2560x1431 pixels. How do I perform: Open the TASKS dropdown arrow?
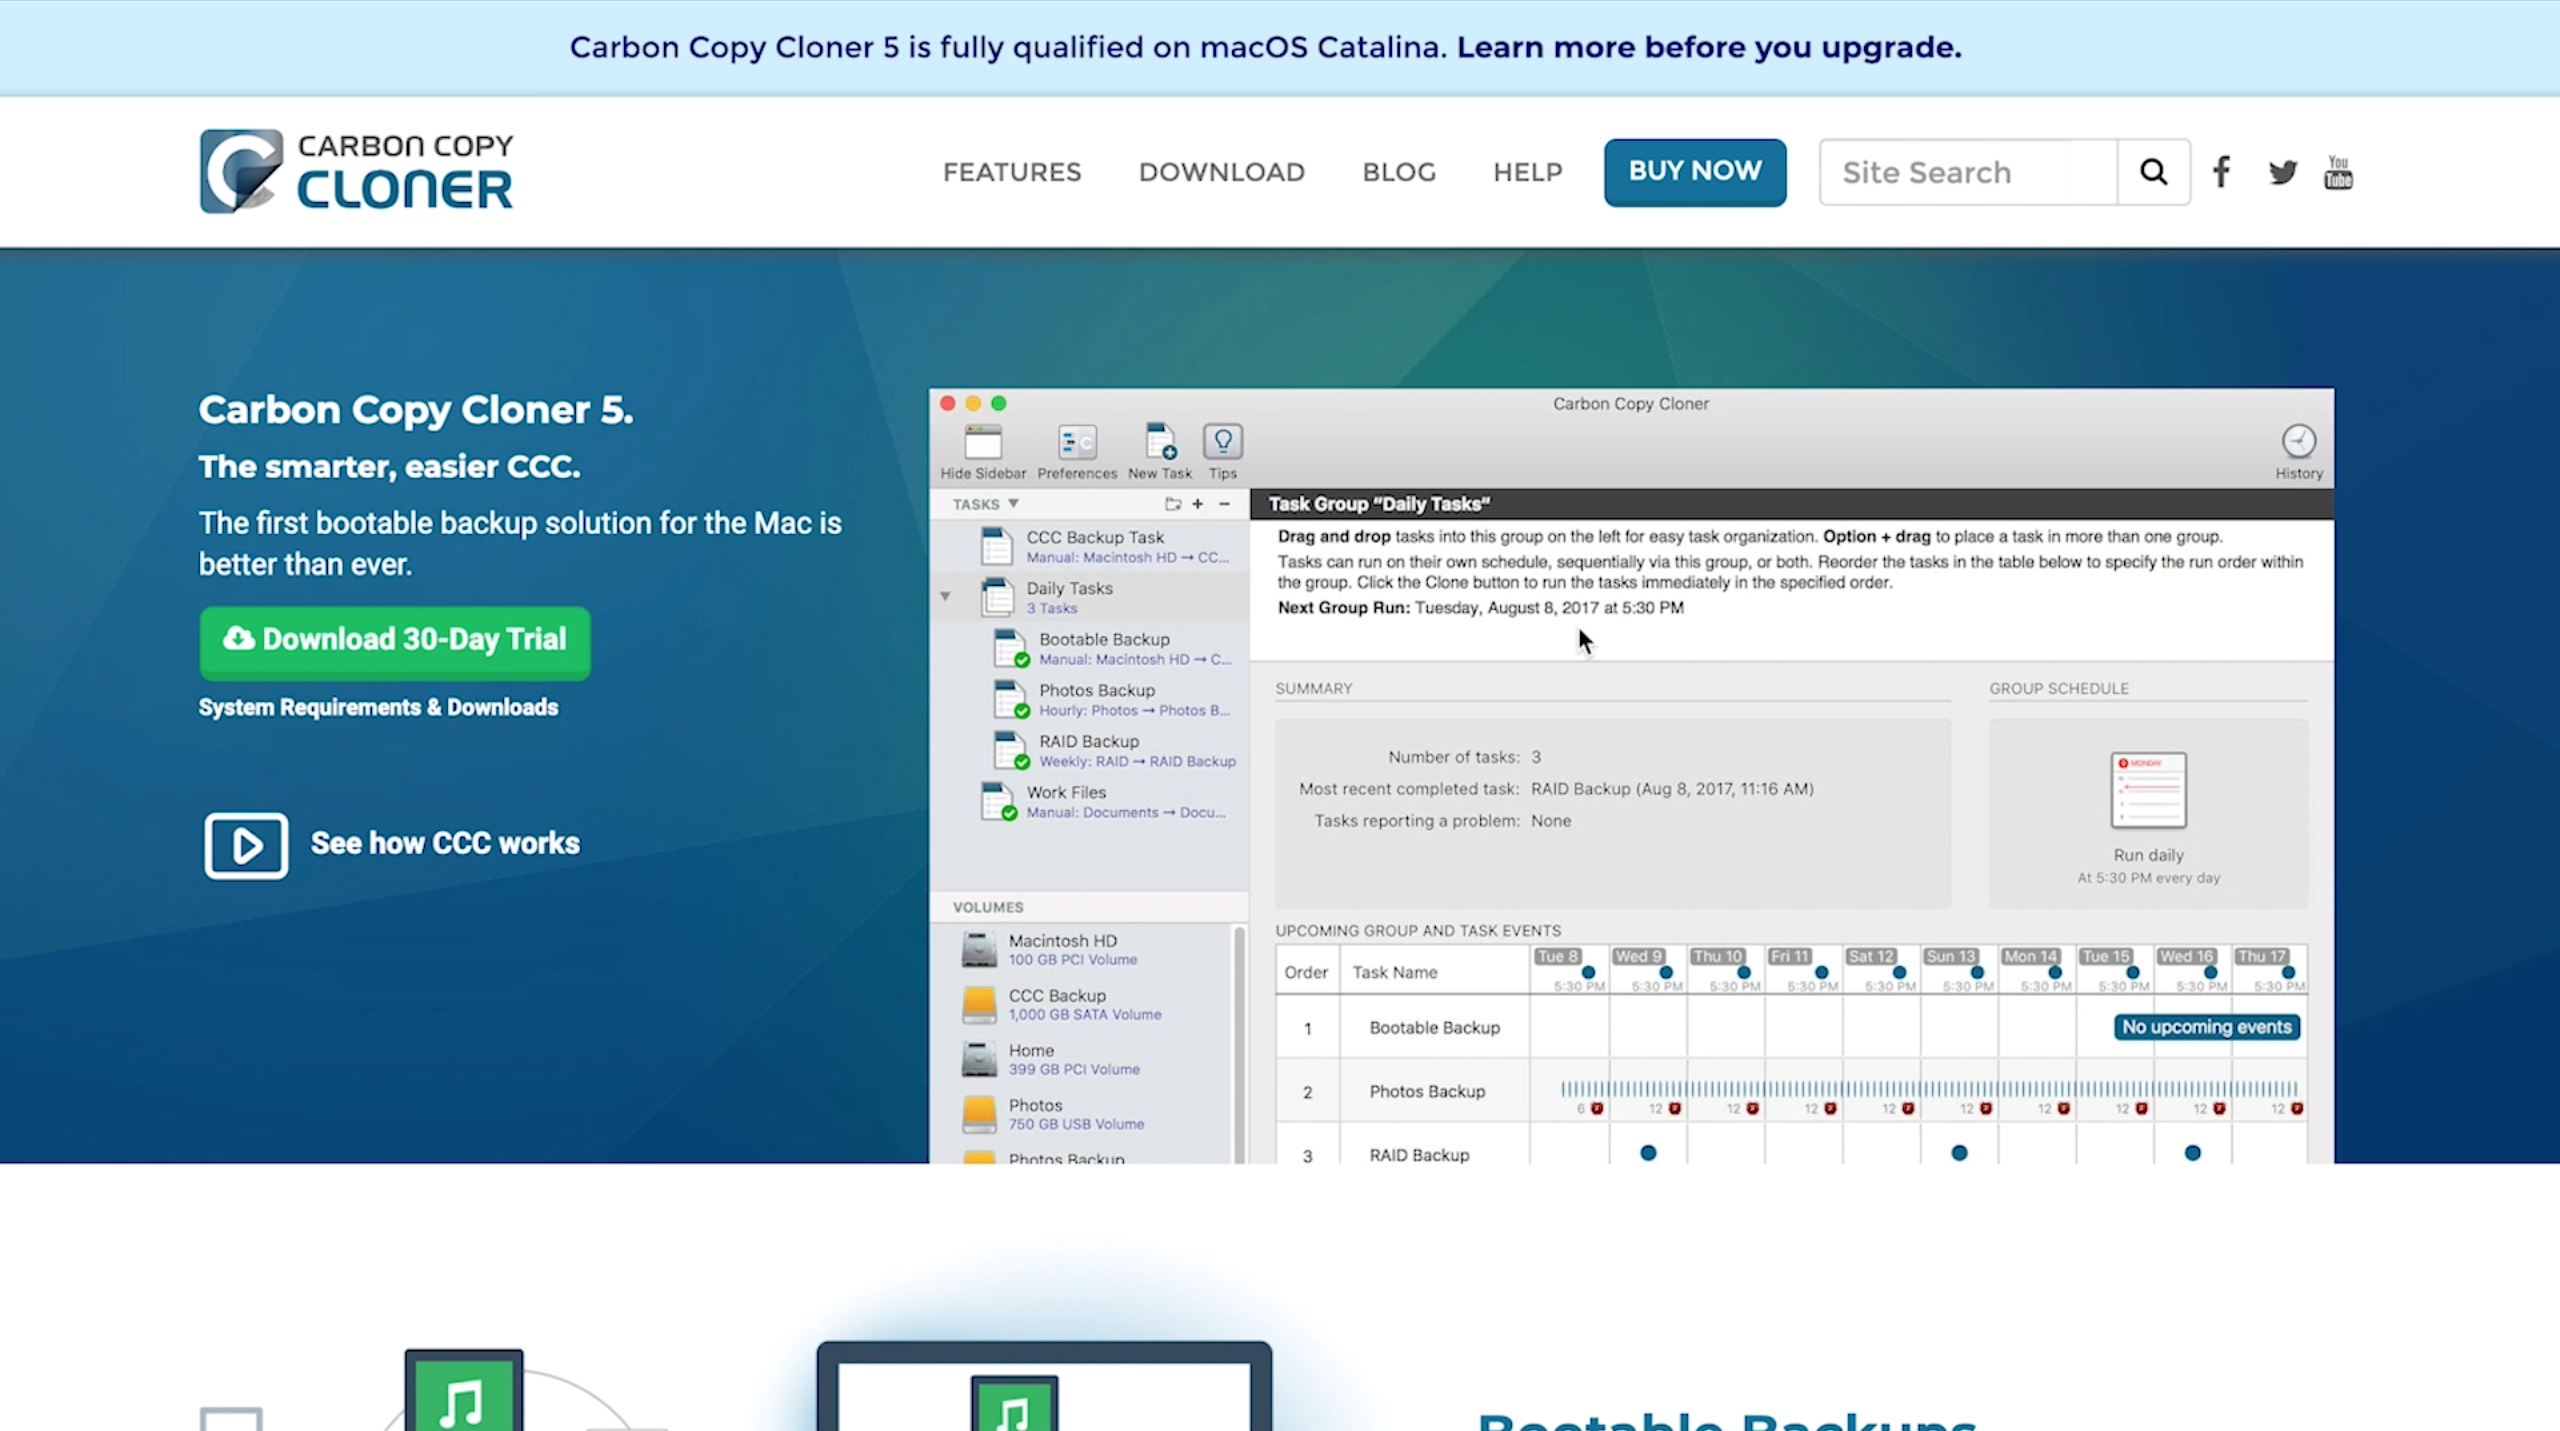pyautogui.click(x=1013, y=503)
